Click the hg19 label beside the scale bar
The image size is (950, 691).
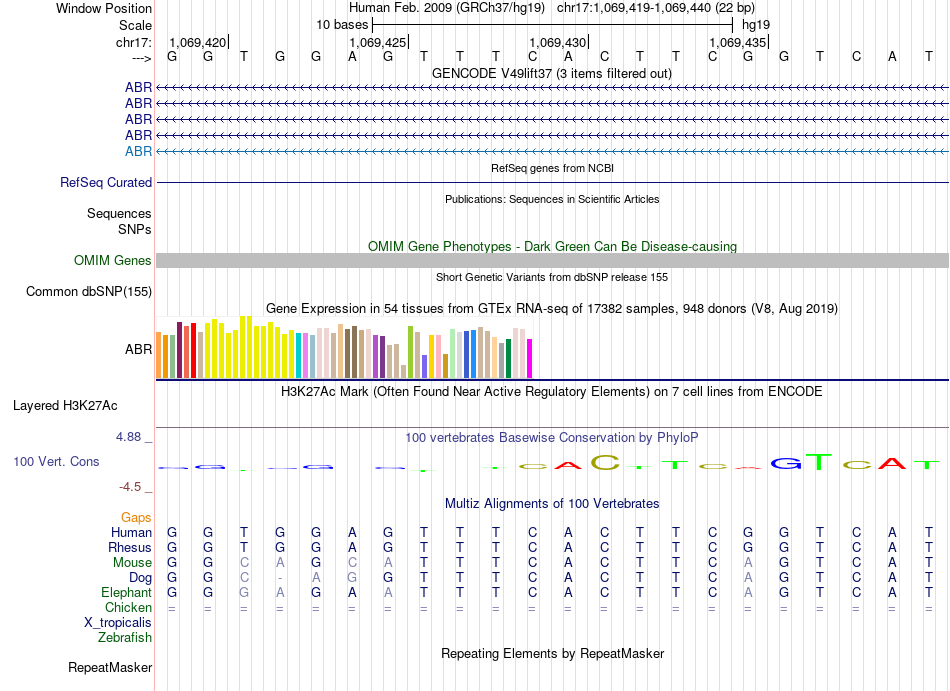coord(756,25)
